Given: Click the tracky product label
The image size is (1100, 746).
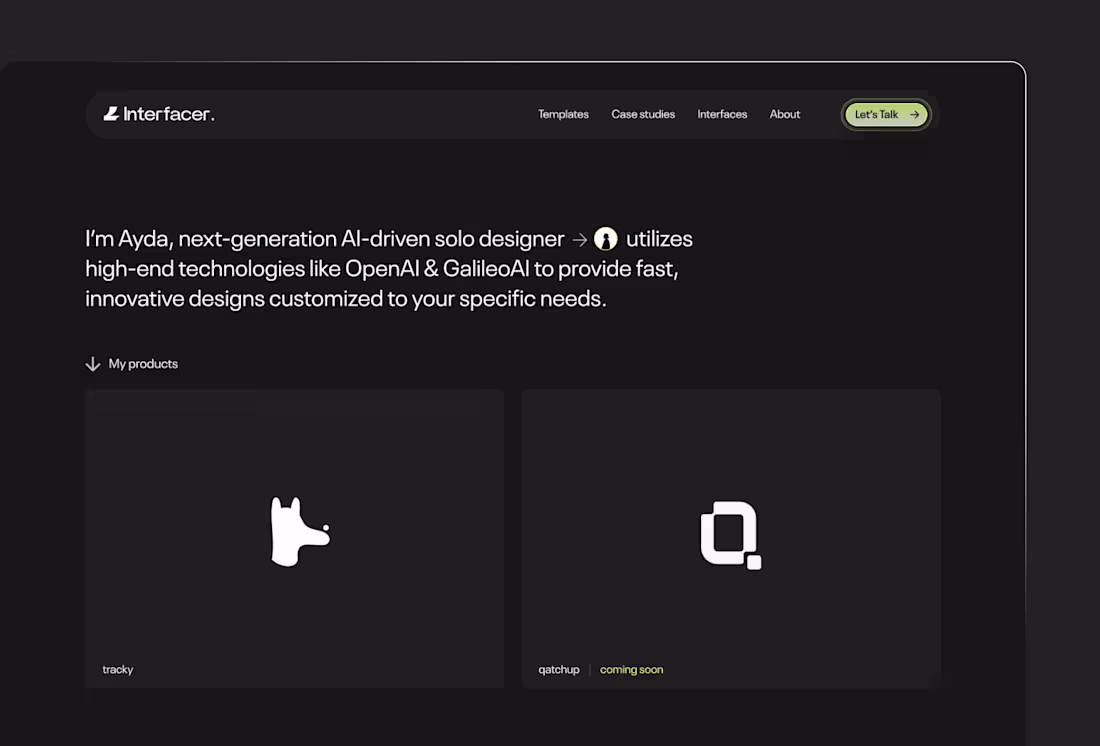Looking at the screenshot, I should [x=118, y=670].
